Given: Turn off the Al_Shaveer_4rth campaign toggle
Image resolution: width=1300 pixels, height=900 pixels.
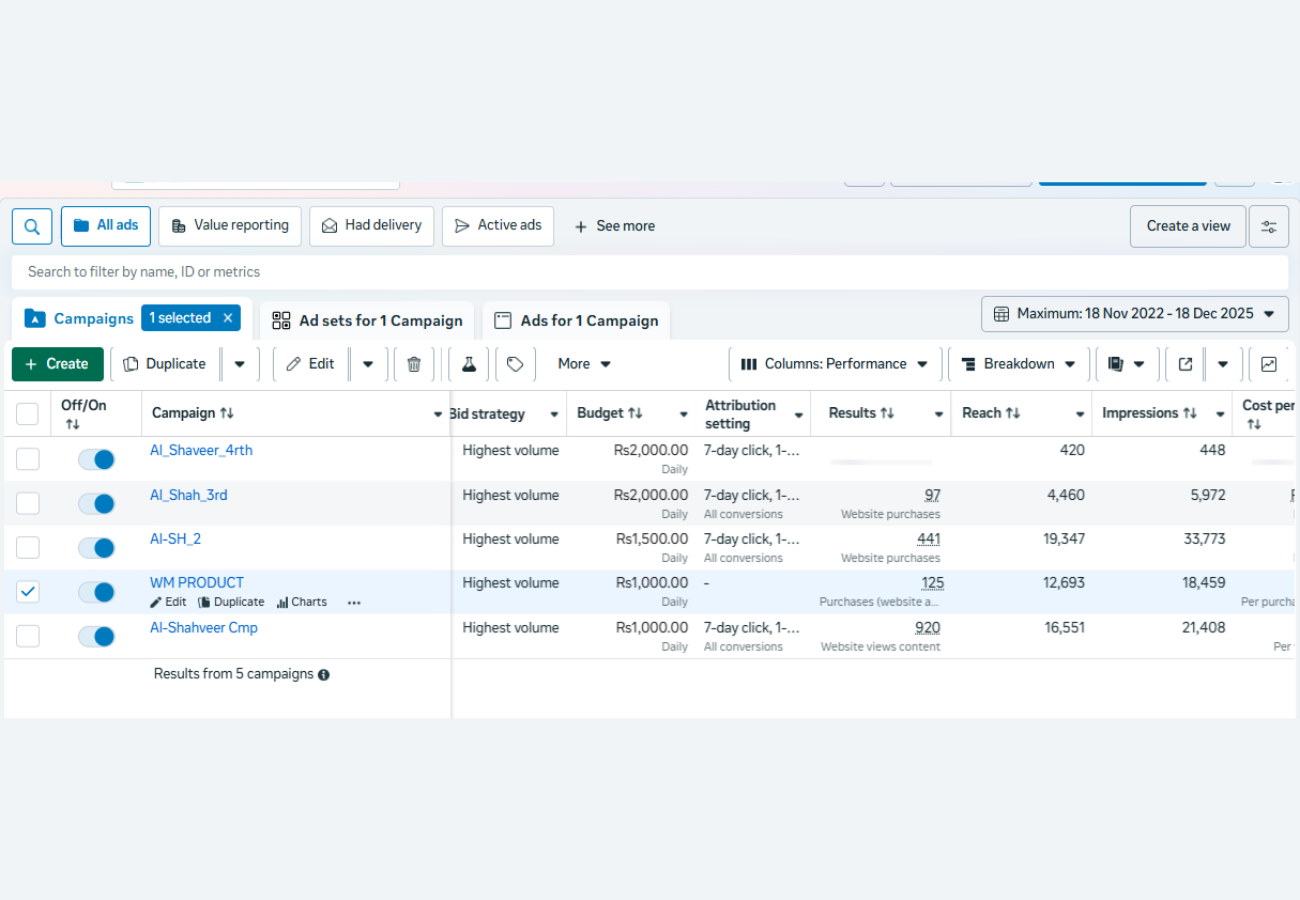Looking at the screenshot, I should pos(97,459).
